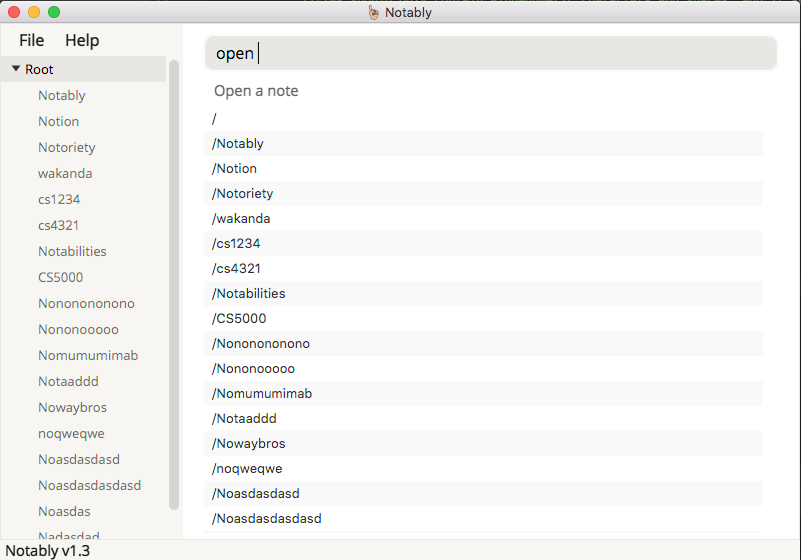The width and height of the screenshot is (801, 560).
Task: Select Nowaybros in the sidebar tree
Action: (x=73, y=408)
